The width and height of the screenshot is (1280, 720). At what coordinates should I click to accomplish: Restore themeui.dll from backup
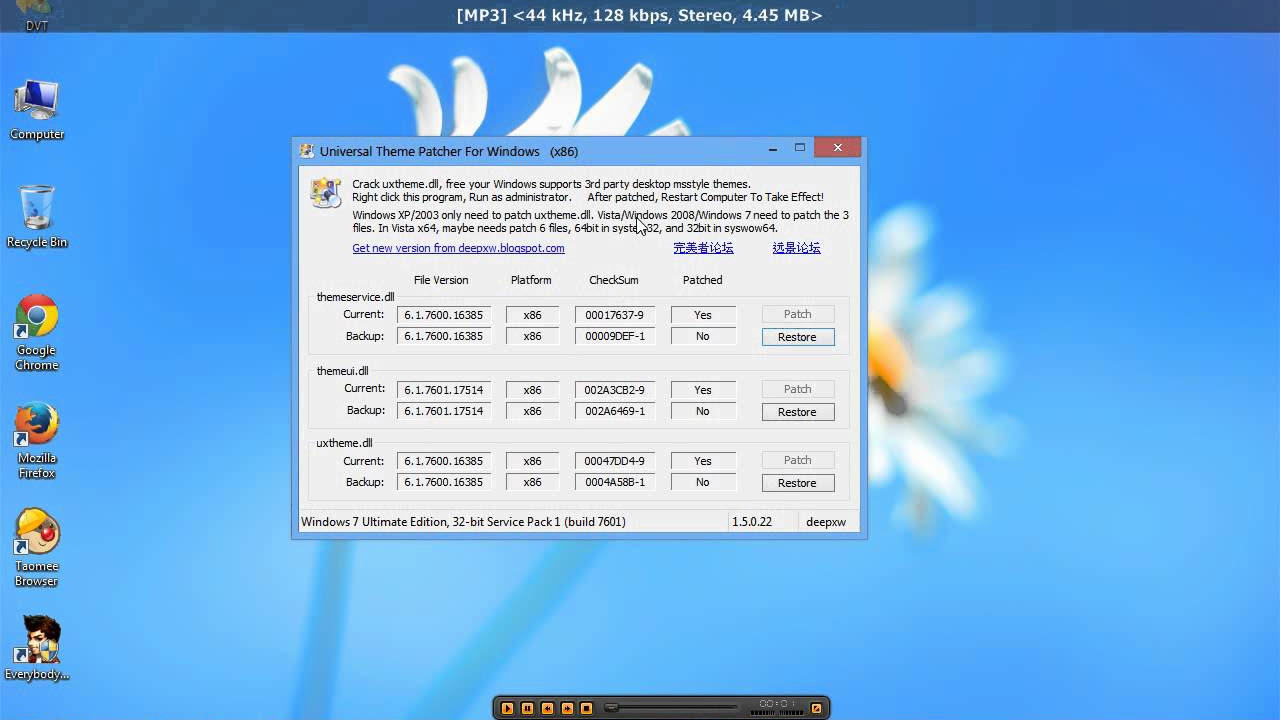(797, 412)
